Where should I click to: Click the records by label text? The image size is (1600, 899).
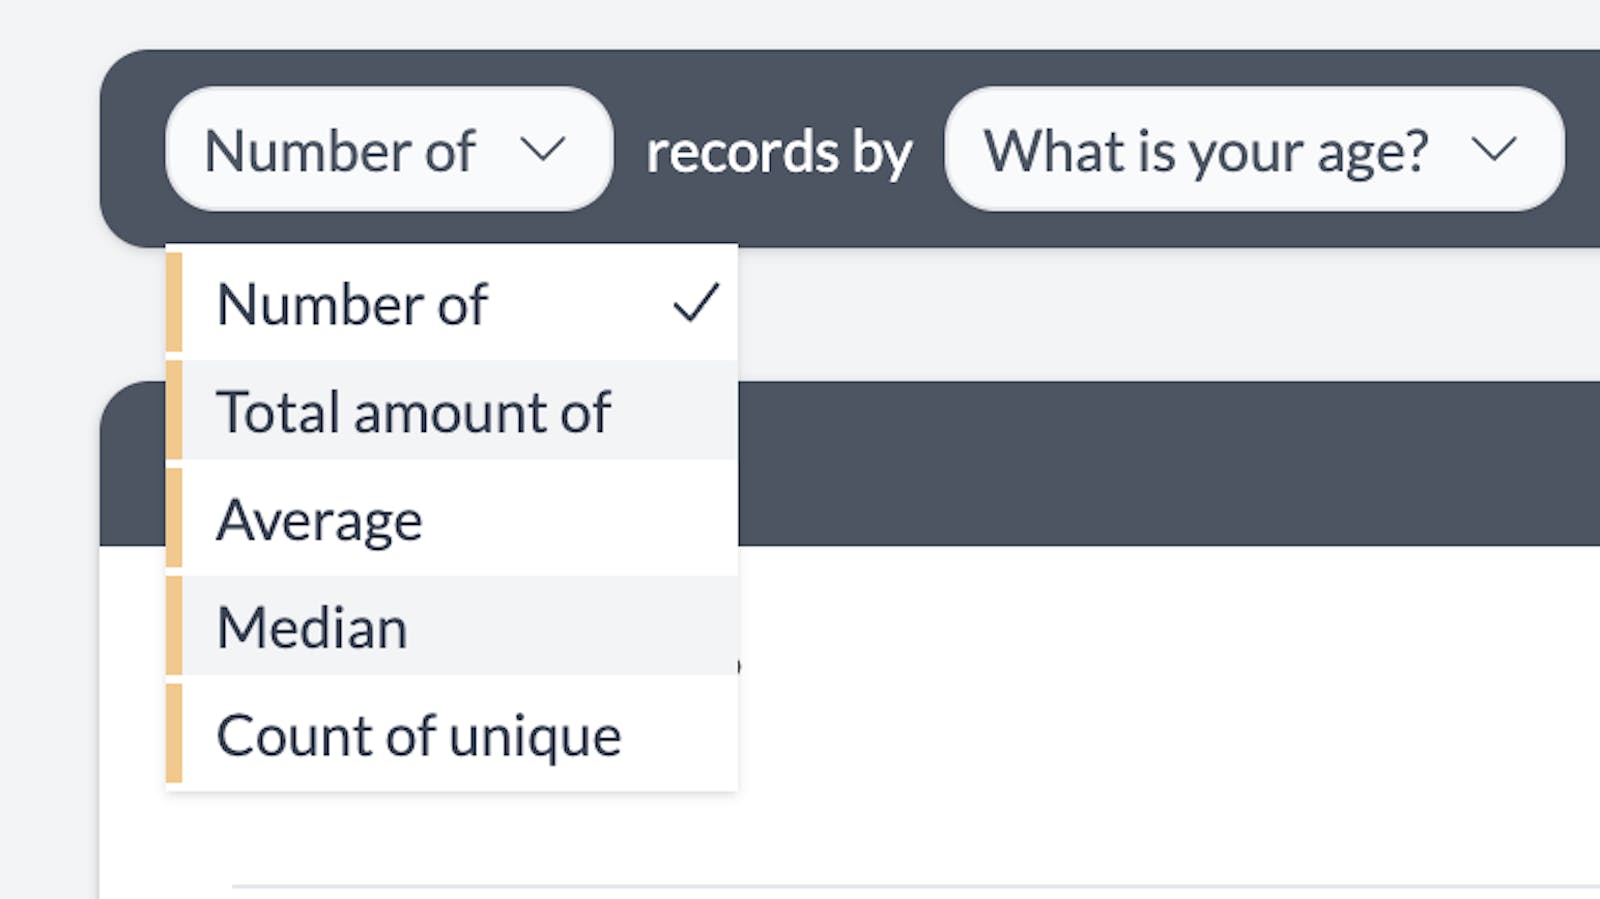pos(778,152)
